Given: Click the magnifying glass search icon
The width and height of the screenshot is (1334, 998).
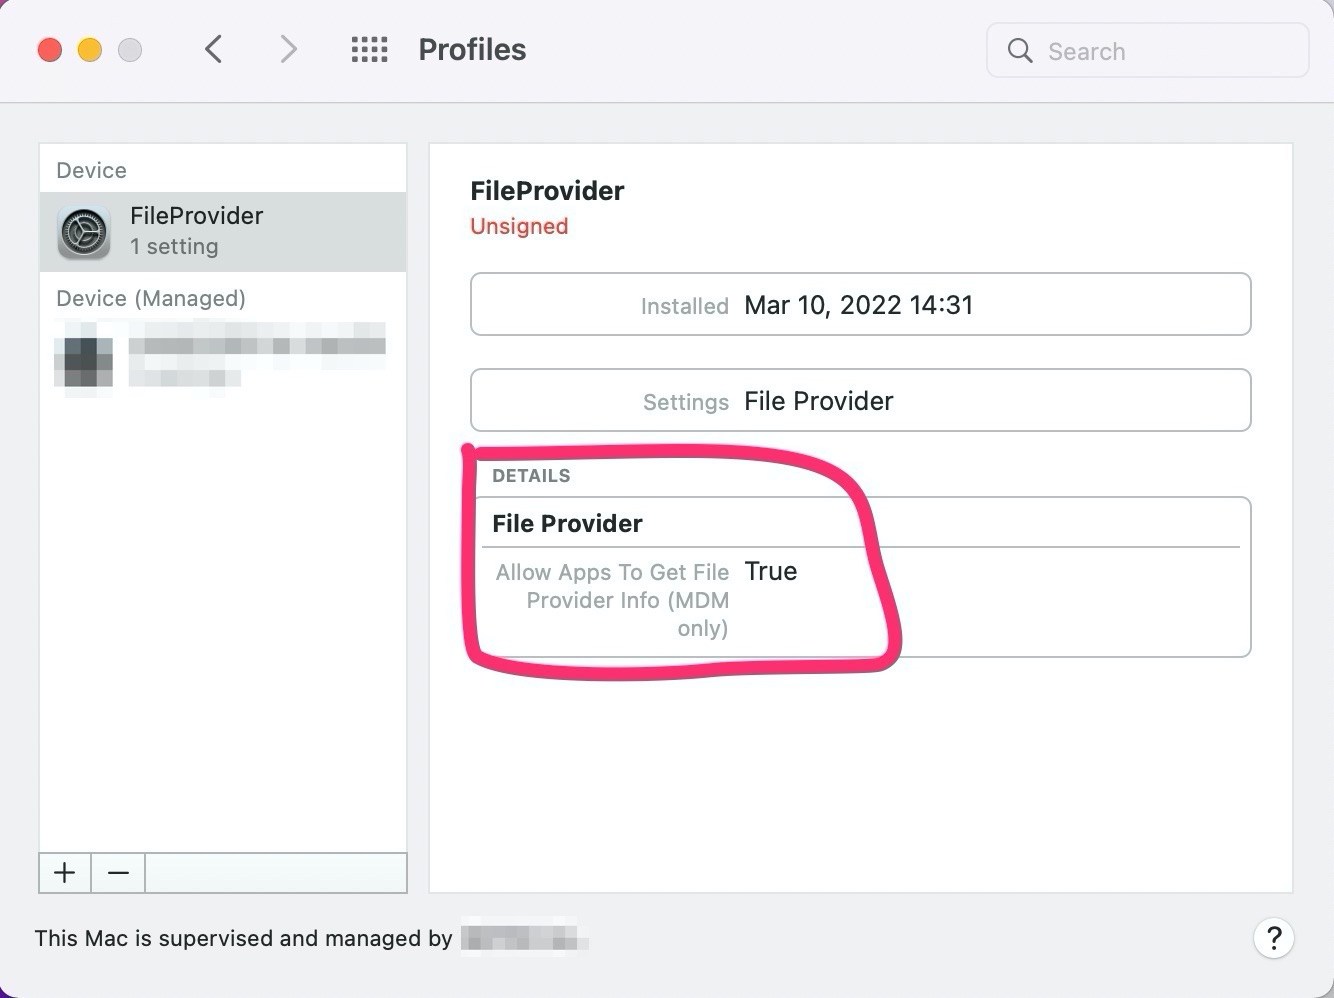Looking at the screenshot, I should (x=1019, y=51).
